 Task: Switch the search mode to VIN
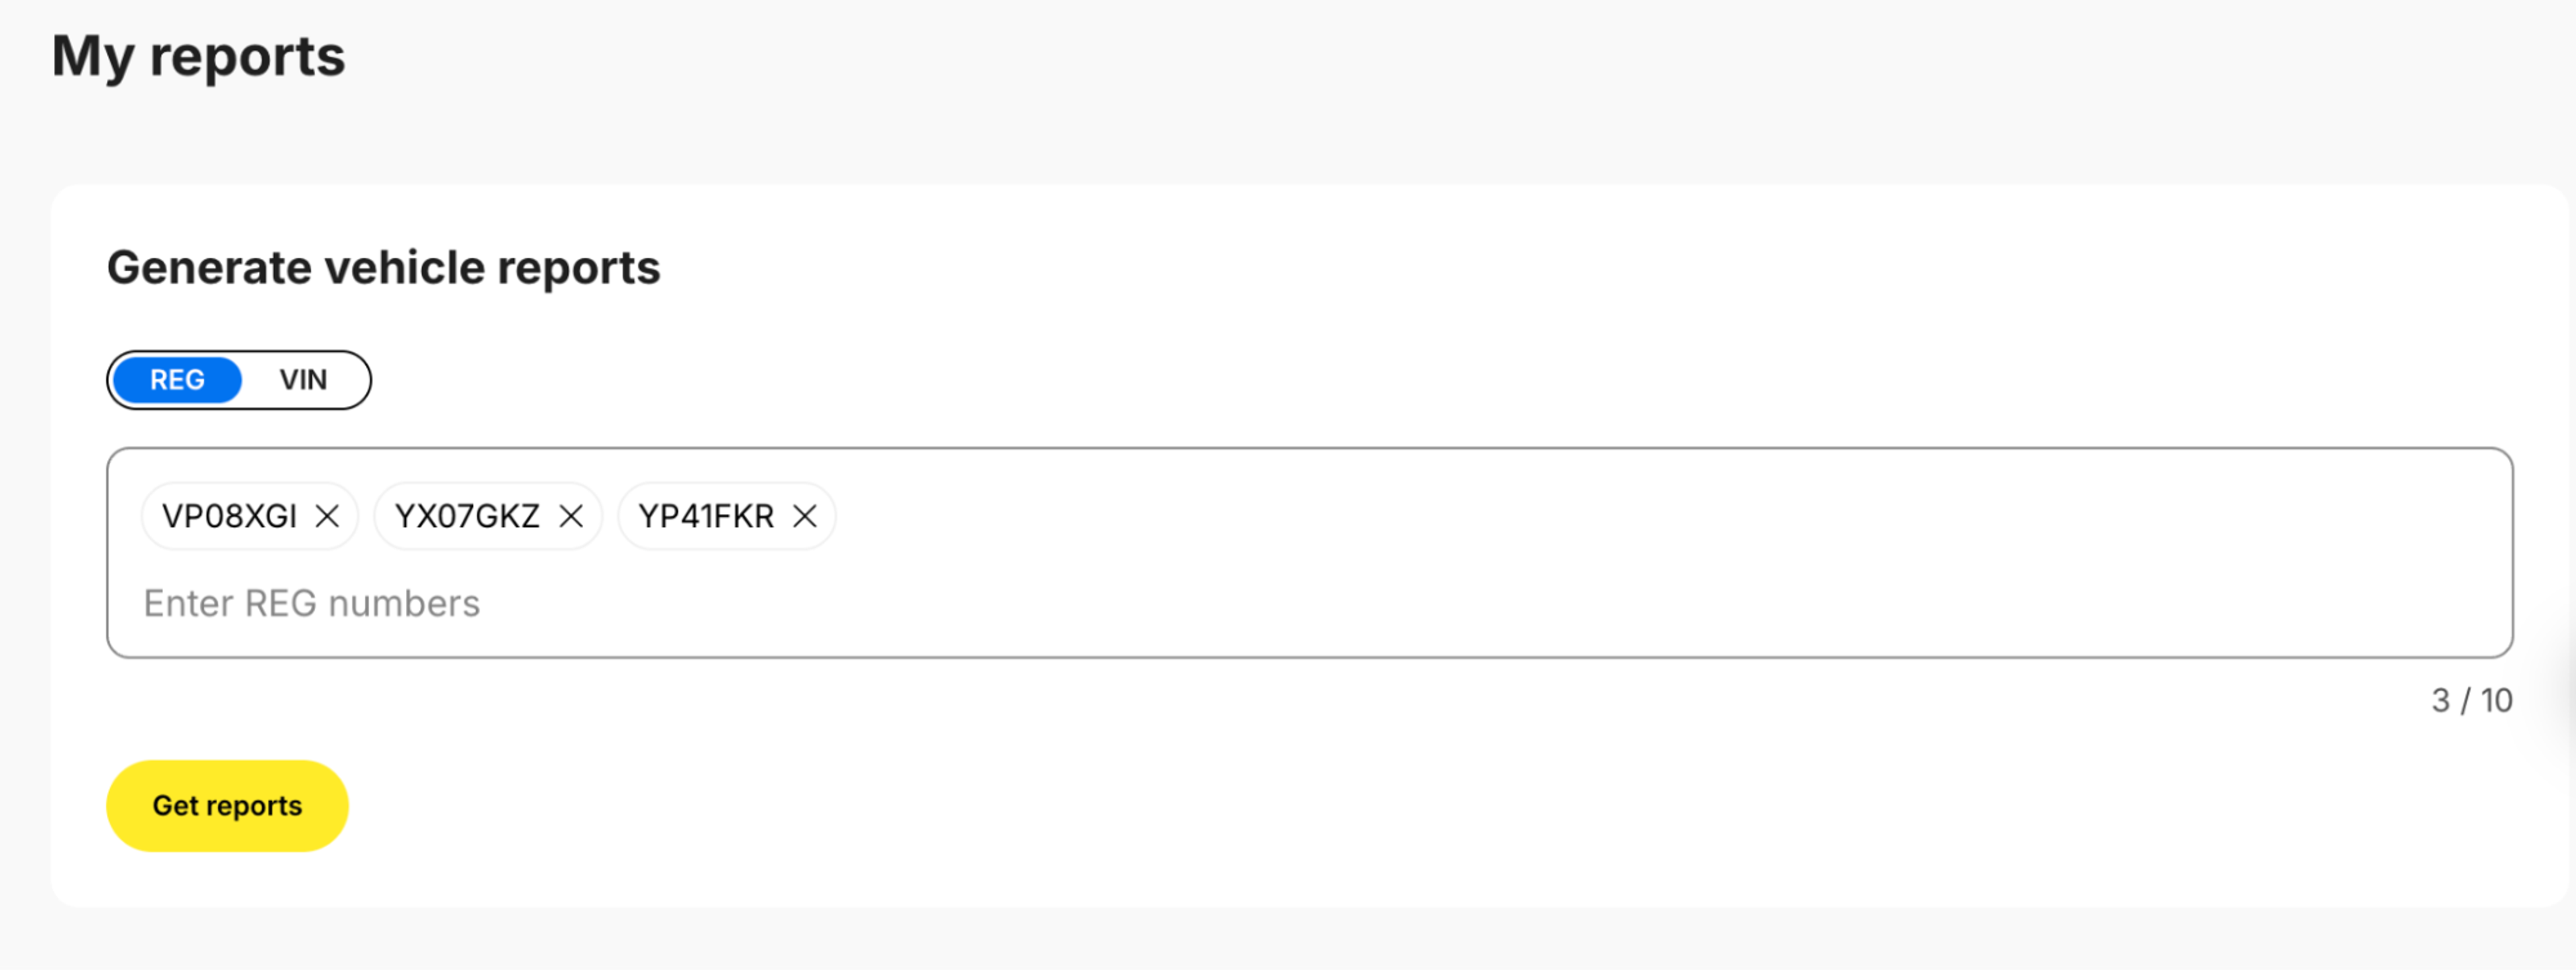click(x=303, y=380)
